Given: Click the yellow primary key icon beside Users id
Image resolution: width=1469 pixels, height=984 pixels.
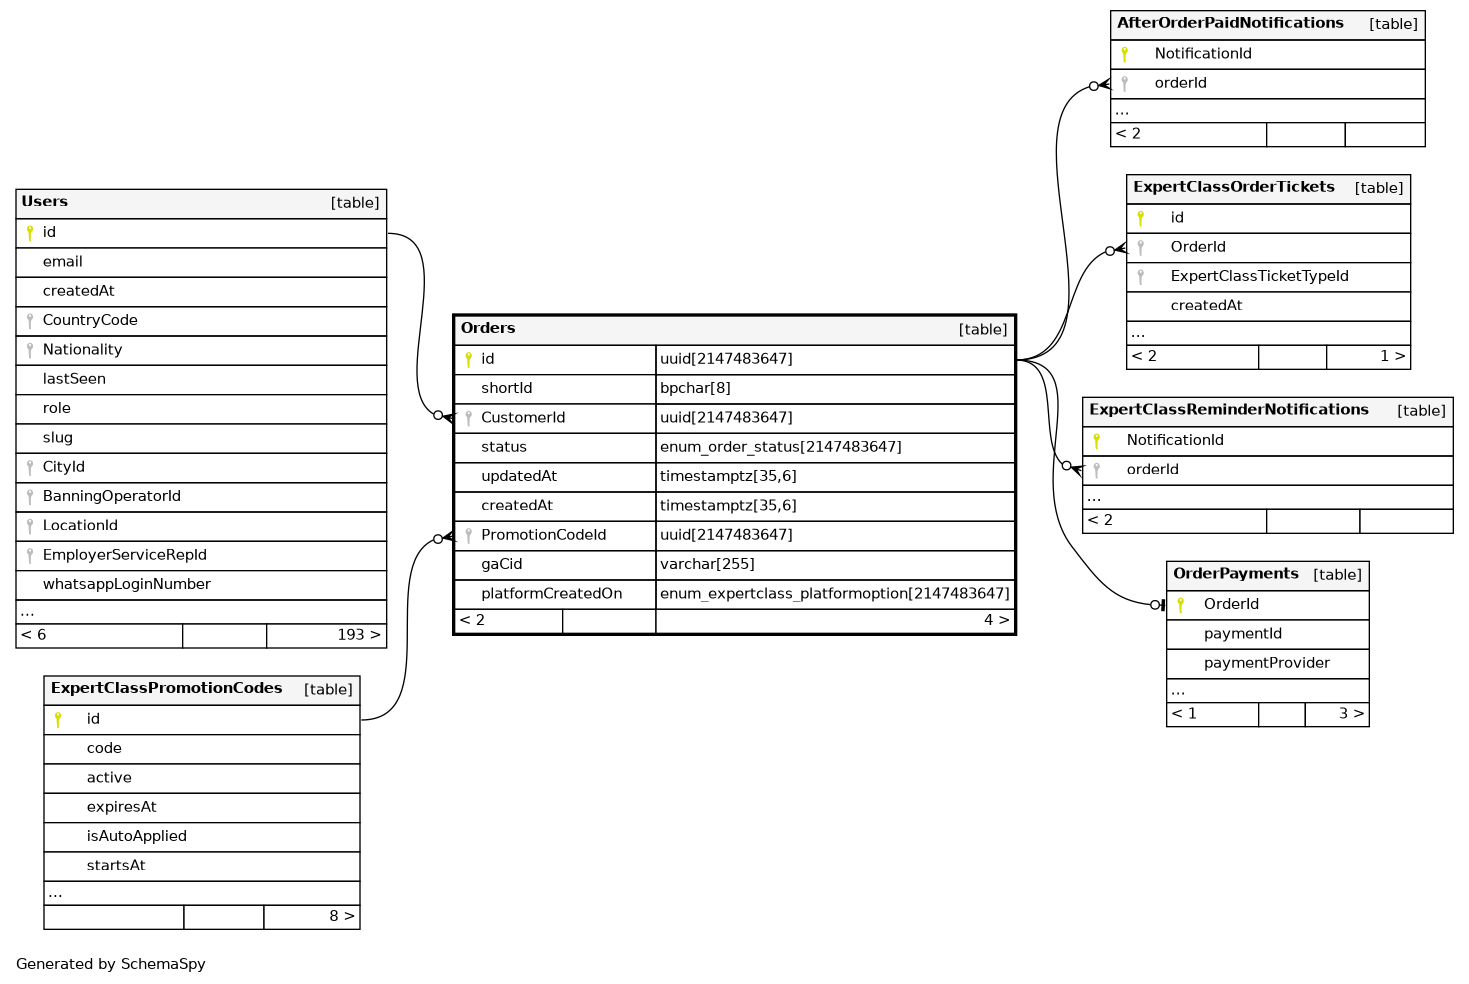Looking at the screenshot, I should click(x=30, y=233).
